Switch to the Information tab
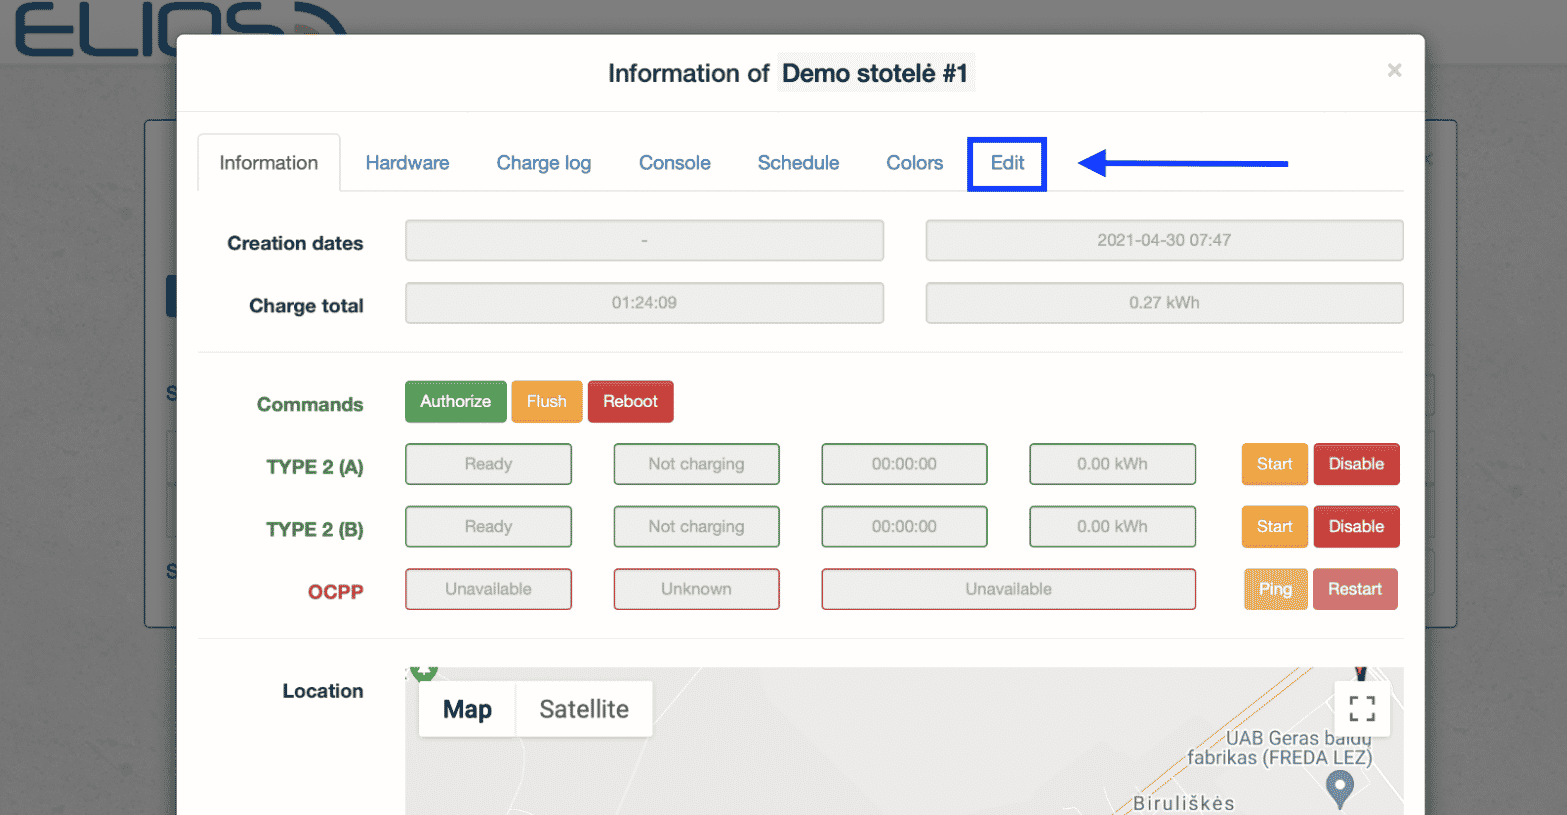 click(269, 163)
